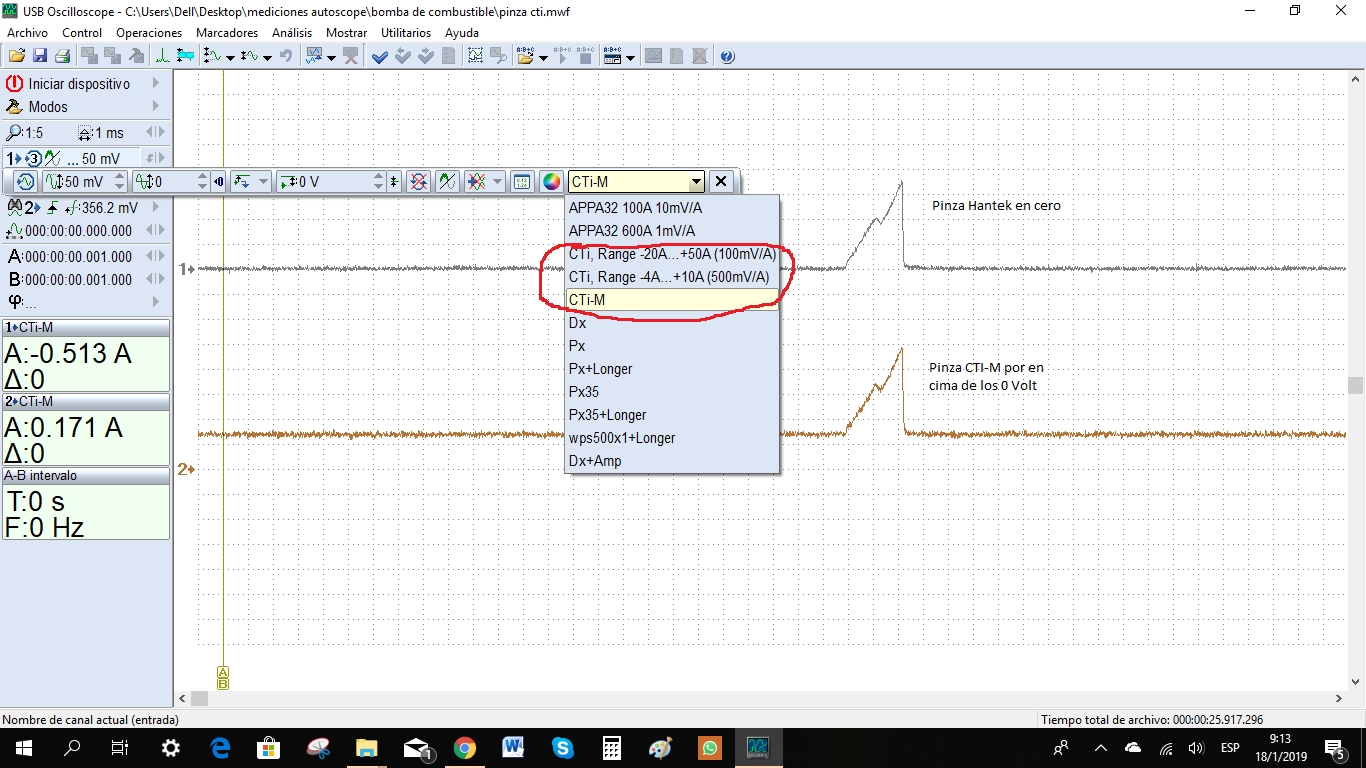Click the open file folder icon
Viewport: 1366px width, 768px height.
(17, 57)
